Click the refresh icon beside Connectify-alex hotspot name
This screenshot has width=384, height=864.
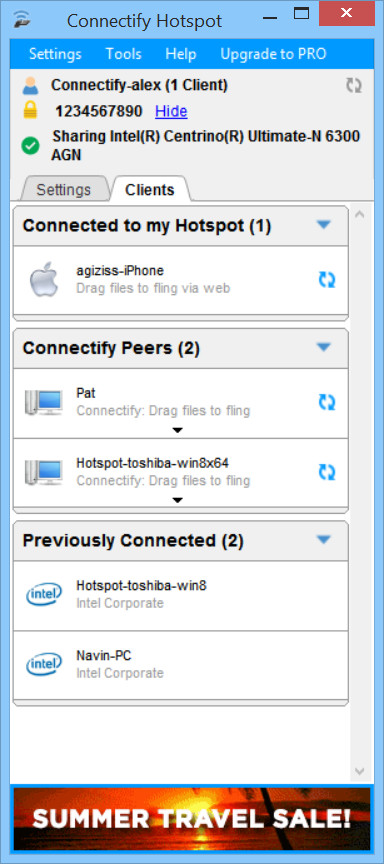click(354, 85)
